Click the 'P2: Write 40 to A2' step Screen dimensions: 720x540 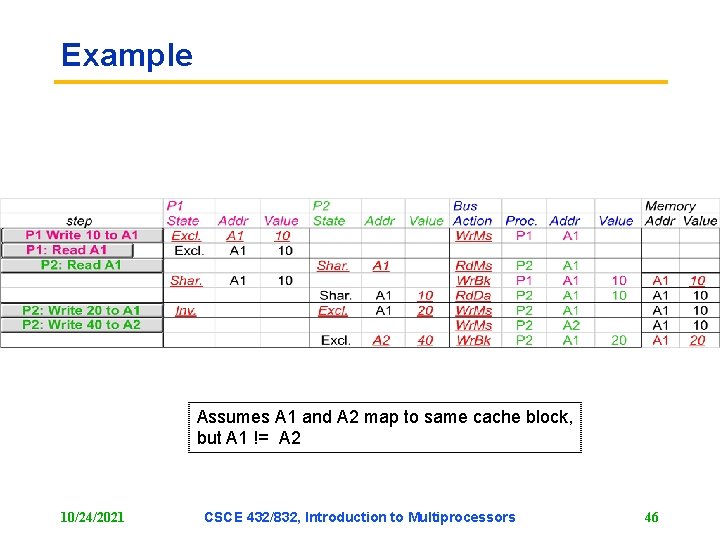pyautogui.click(x=82, y=325)
